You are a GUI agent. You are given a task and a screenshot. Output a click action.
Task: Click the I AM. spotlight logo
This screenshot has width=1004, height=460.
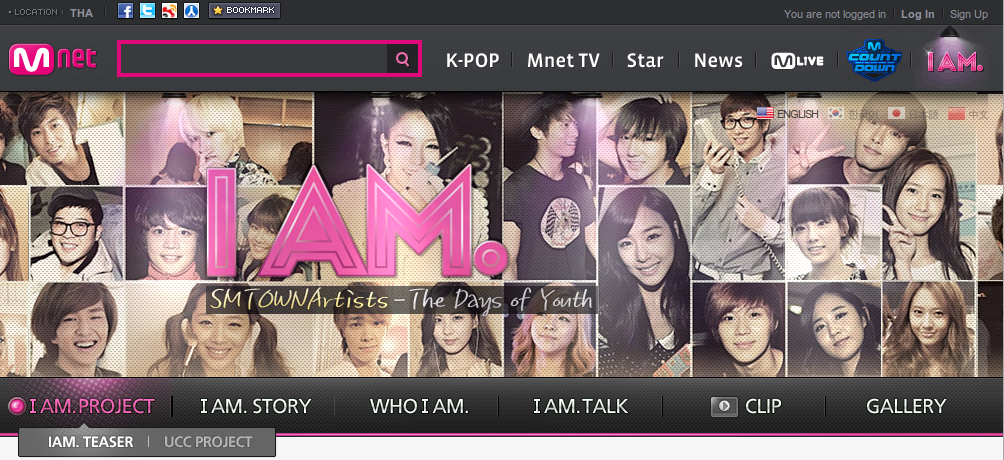[x=955, y=61]
